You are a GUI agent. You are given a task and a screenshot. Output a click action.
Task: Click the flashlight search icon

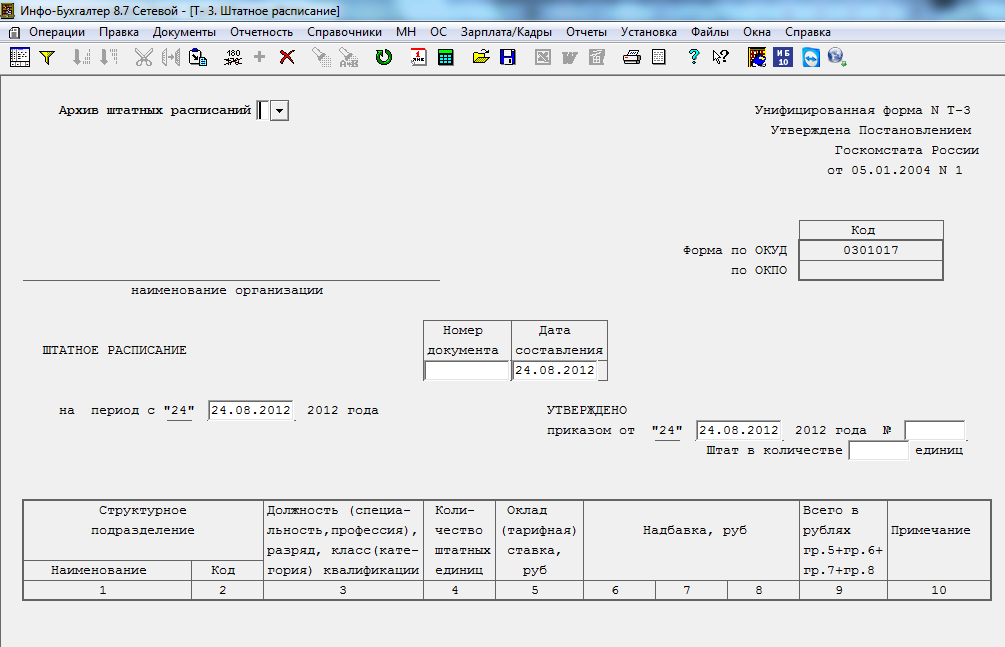click(321, 58)
